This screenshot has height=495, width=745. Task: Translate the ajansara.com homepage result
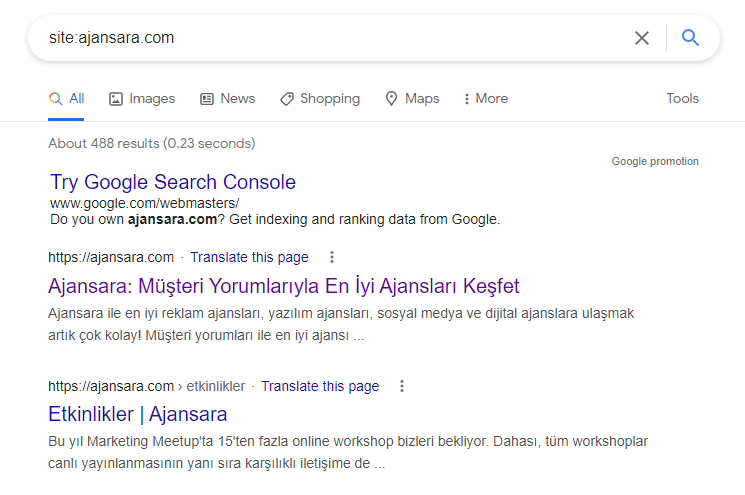(x=249, y=257)
